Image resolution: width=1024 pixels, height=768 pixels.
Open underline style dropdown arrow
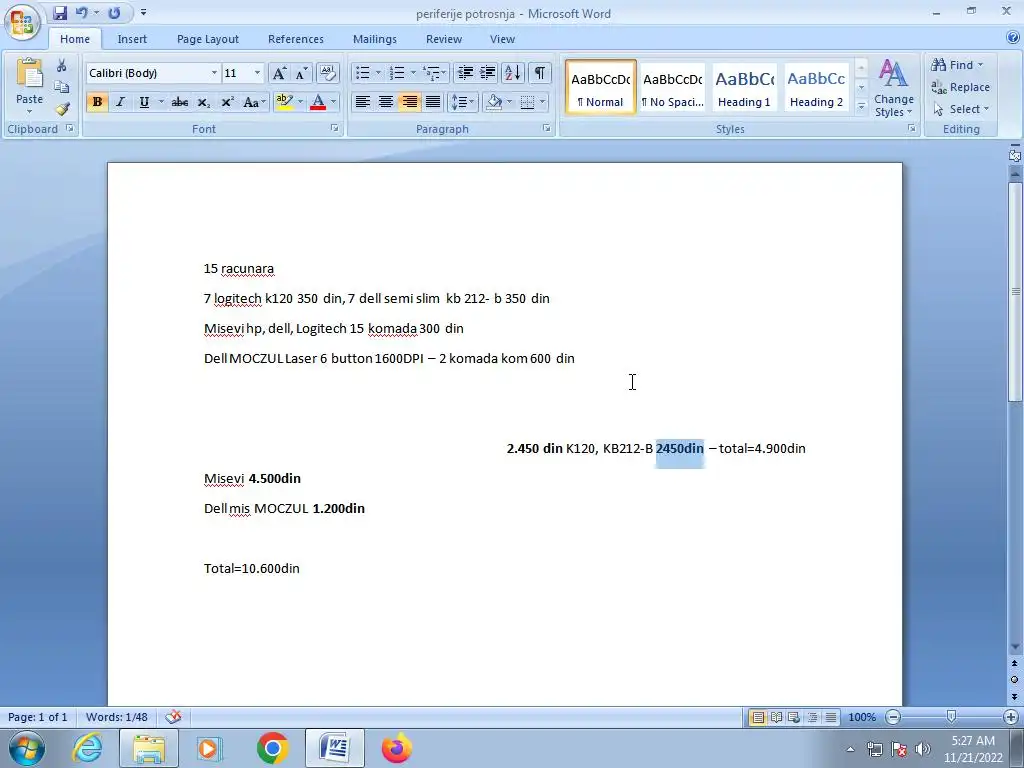(x=161, y=102)
